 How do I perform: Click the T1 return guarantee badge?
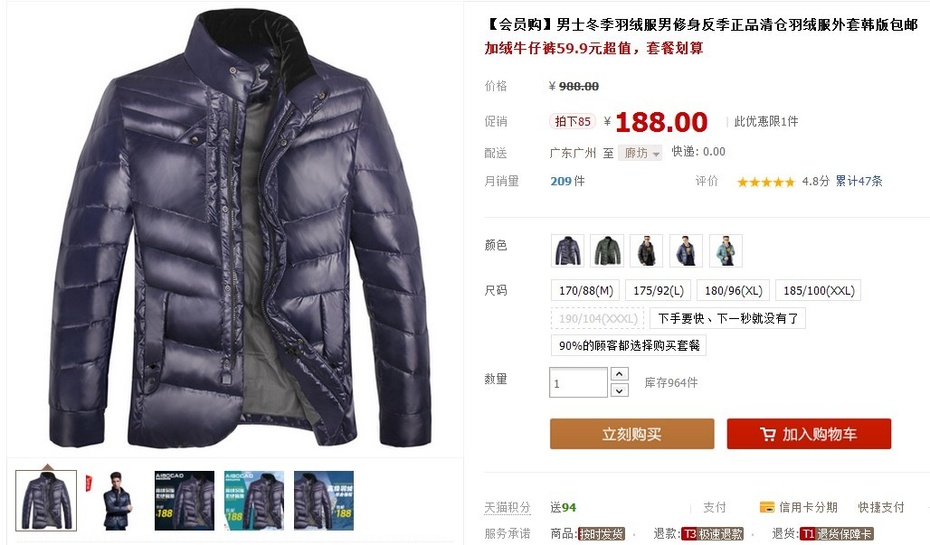836,534
